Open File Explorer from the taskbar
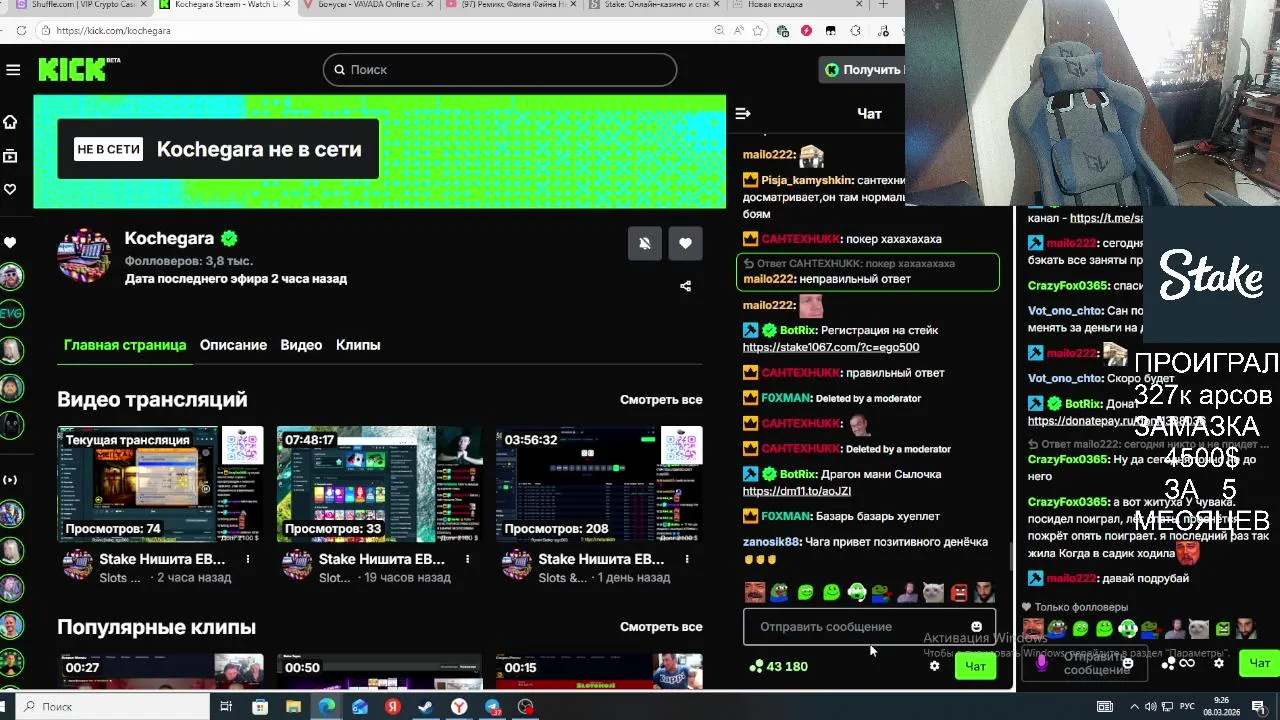The image size is (1280, 720). point(293,707)
